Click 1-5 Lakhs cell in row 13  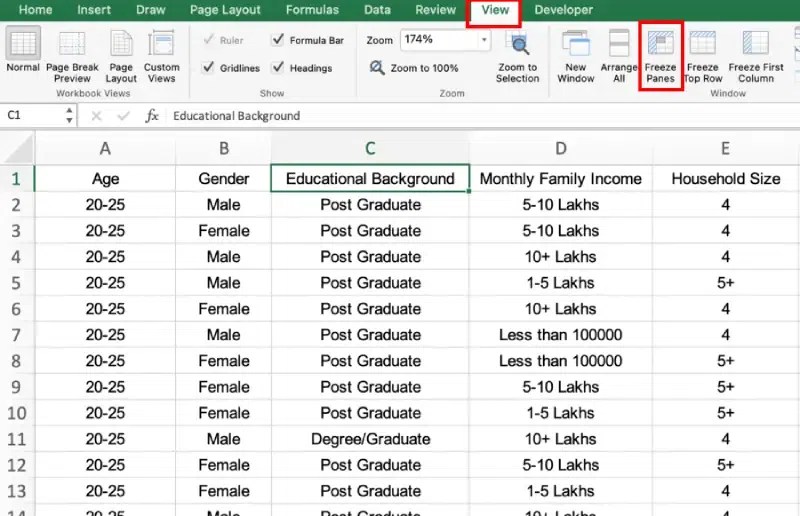(560, 491)
